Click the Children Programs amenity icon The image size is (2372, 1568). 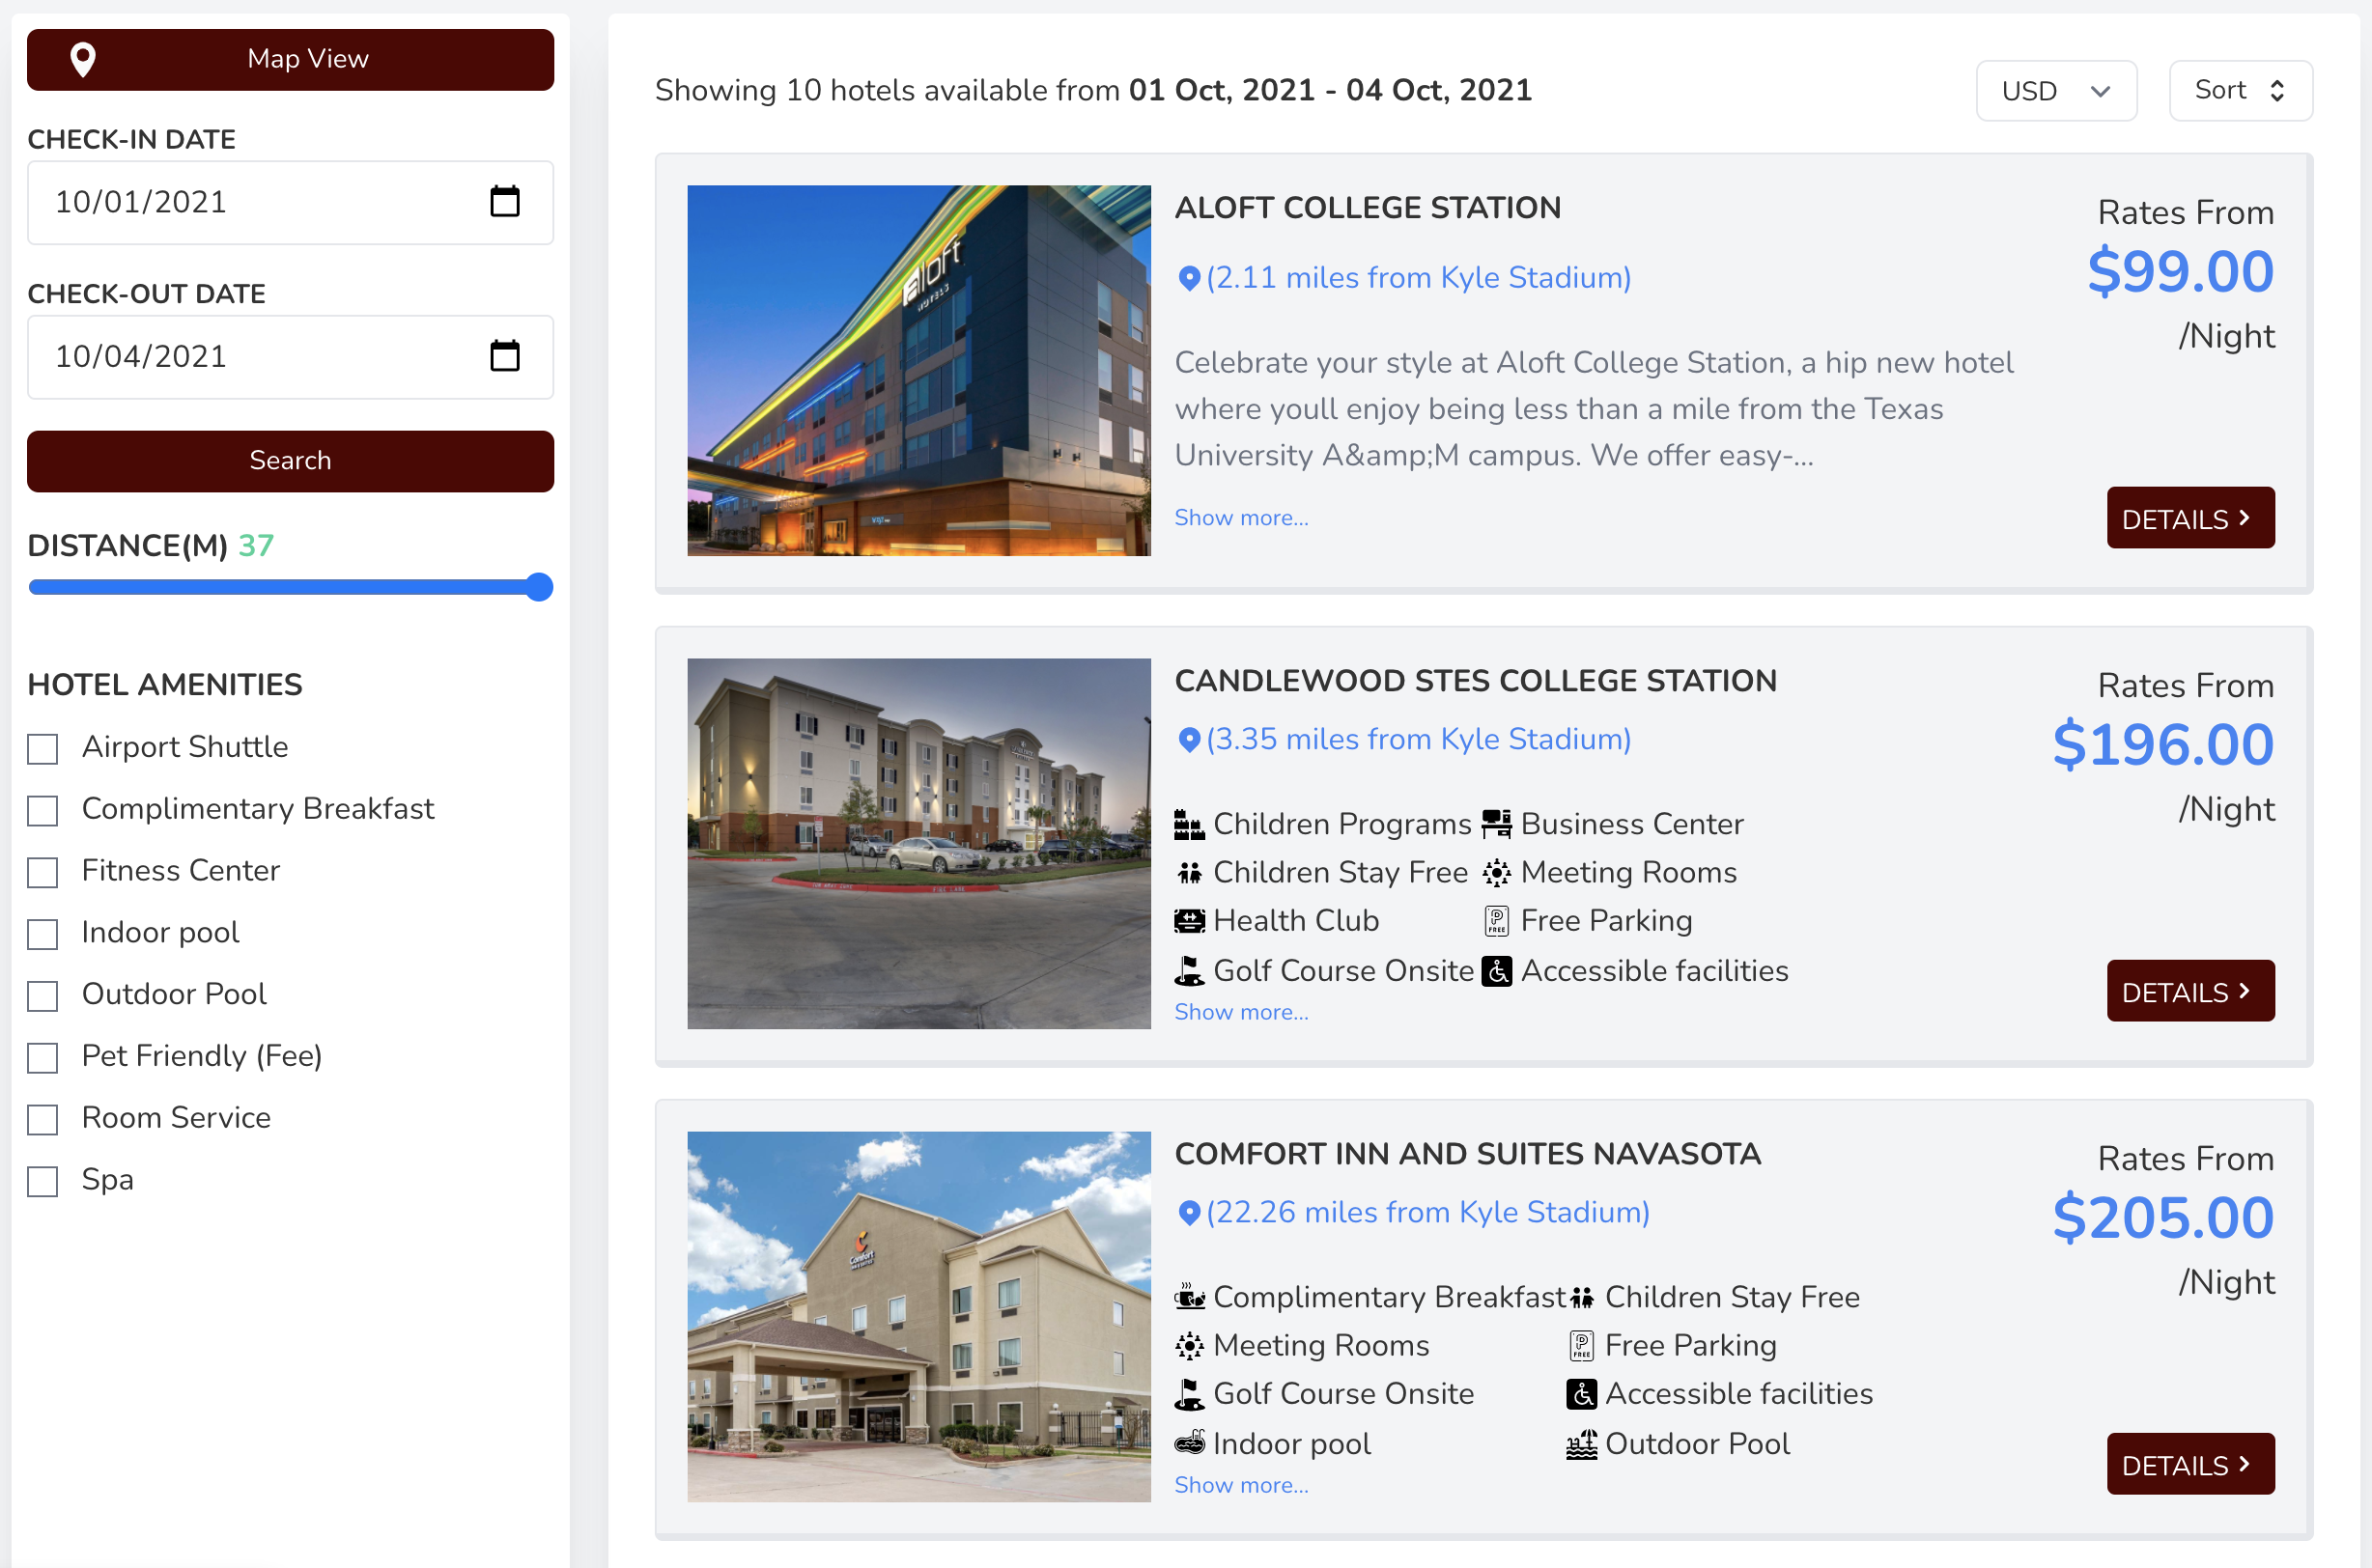1189,825
